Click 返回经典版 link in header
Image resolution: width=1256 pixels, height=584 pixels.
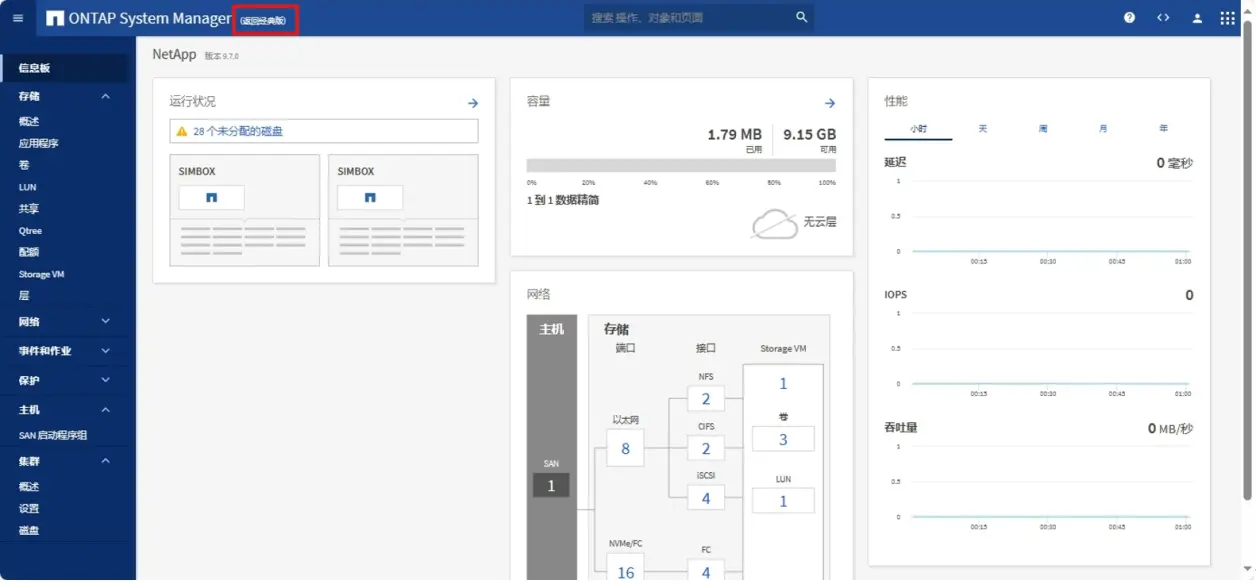pyautogui.click(x=264, y=21)
